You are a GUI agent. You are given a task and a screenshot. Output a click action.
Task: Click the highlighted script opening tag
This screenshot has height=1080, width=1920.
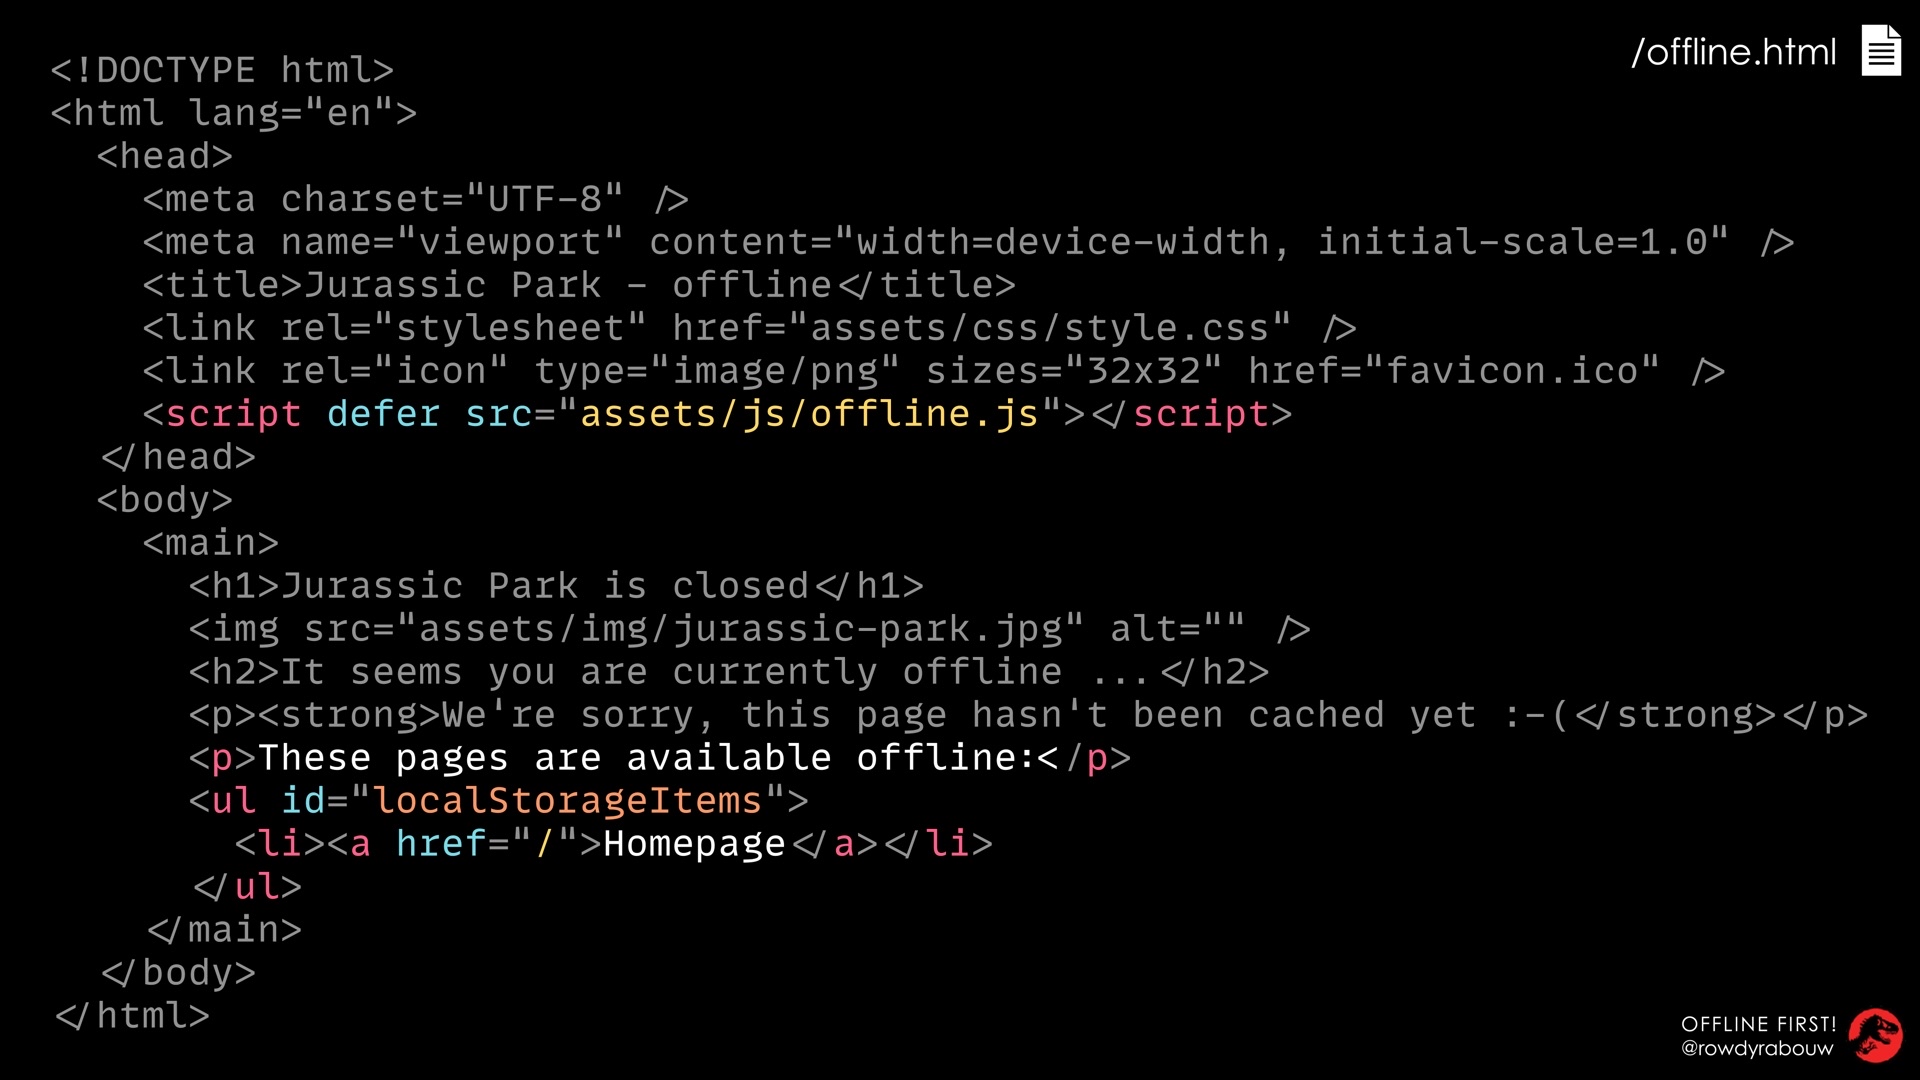coord(222,414)
